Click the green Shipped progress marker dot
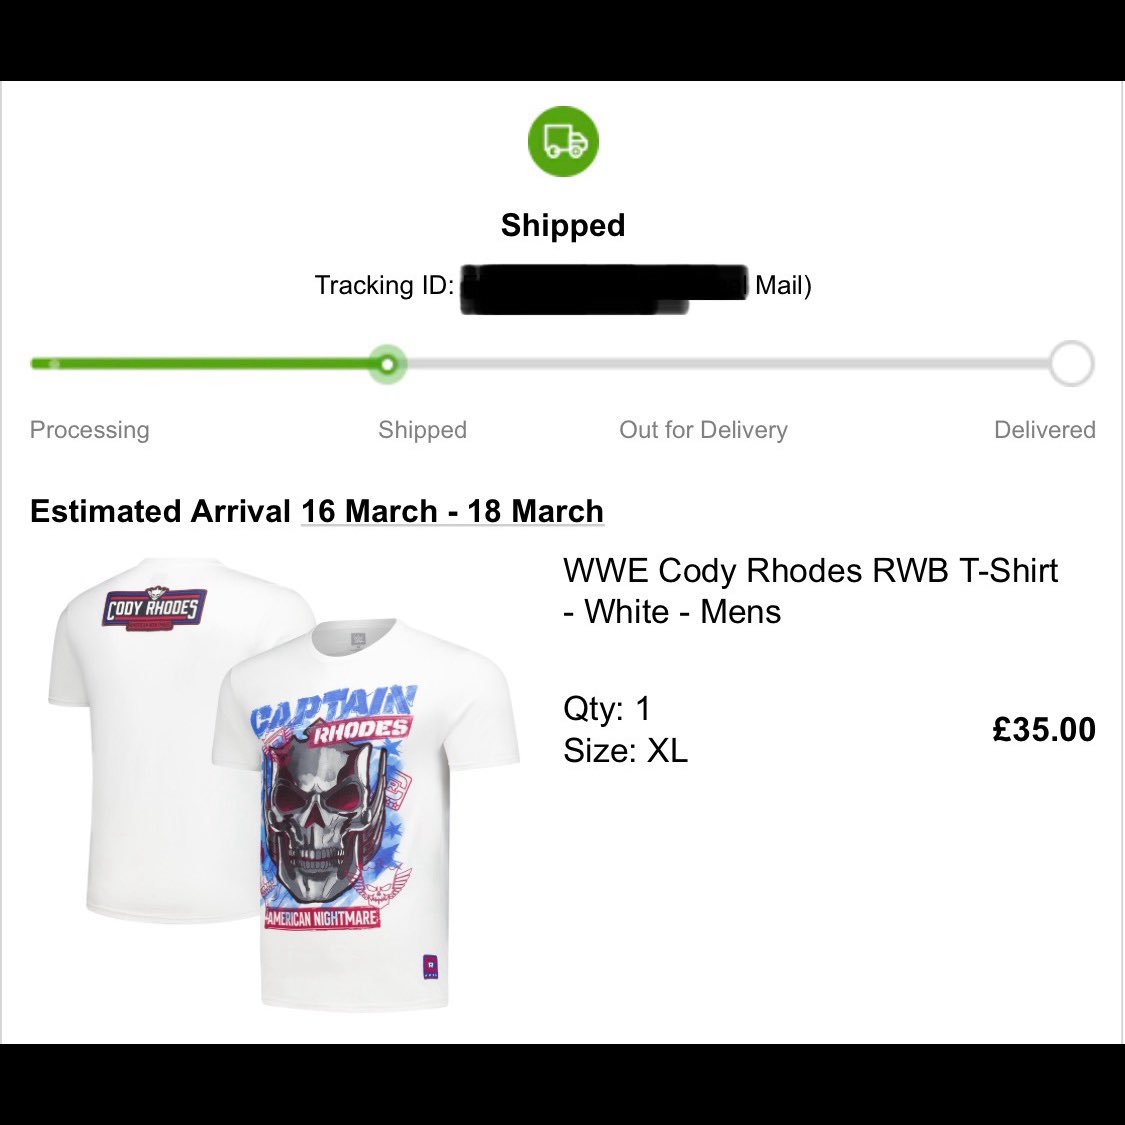 [387, 364]
